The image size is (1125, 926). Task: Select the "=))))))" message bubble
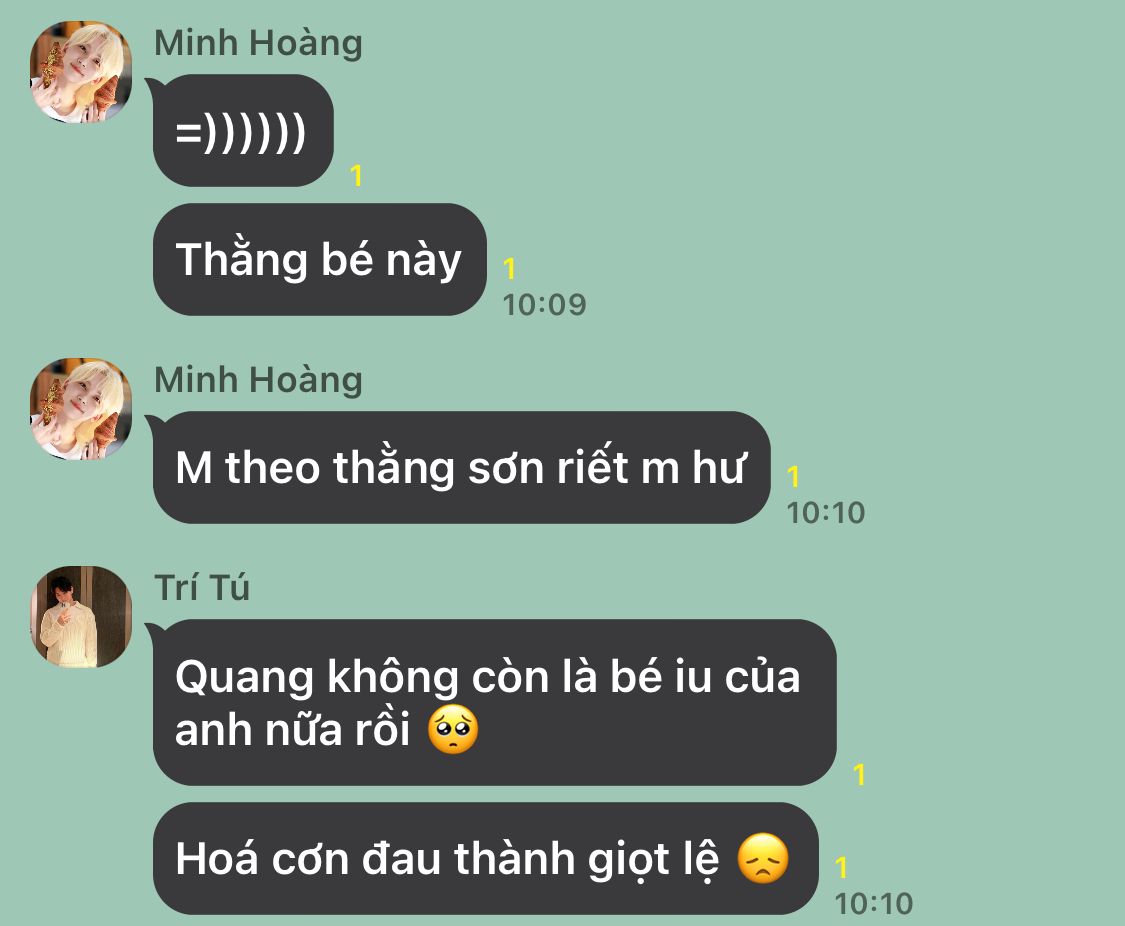pyautogui.click(x=243, y=131)
